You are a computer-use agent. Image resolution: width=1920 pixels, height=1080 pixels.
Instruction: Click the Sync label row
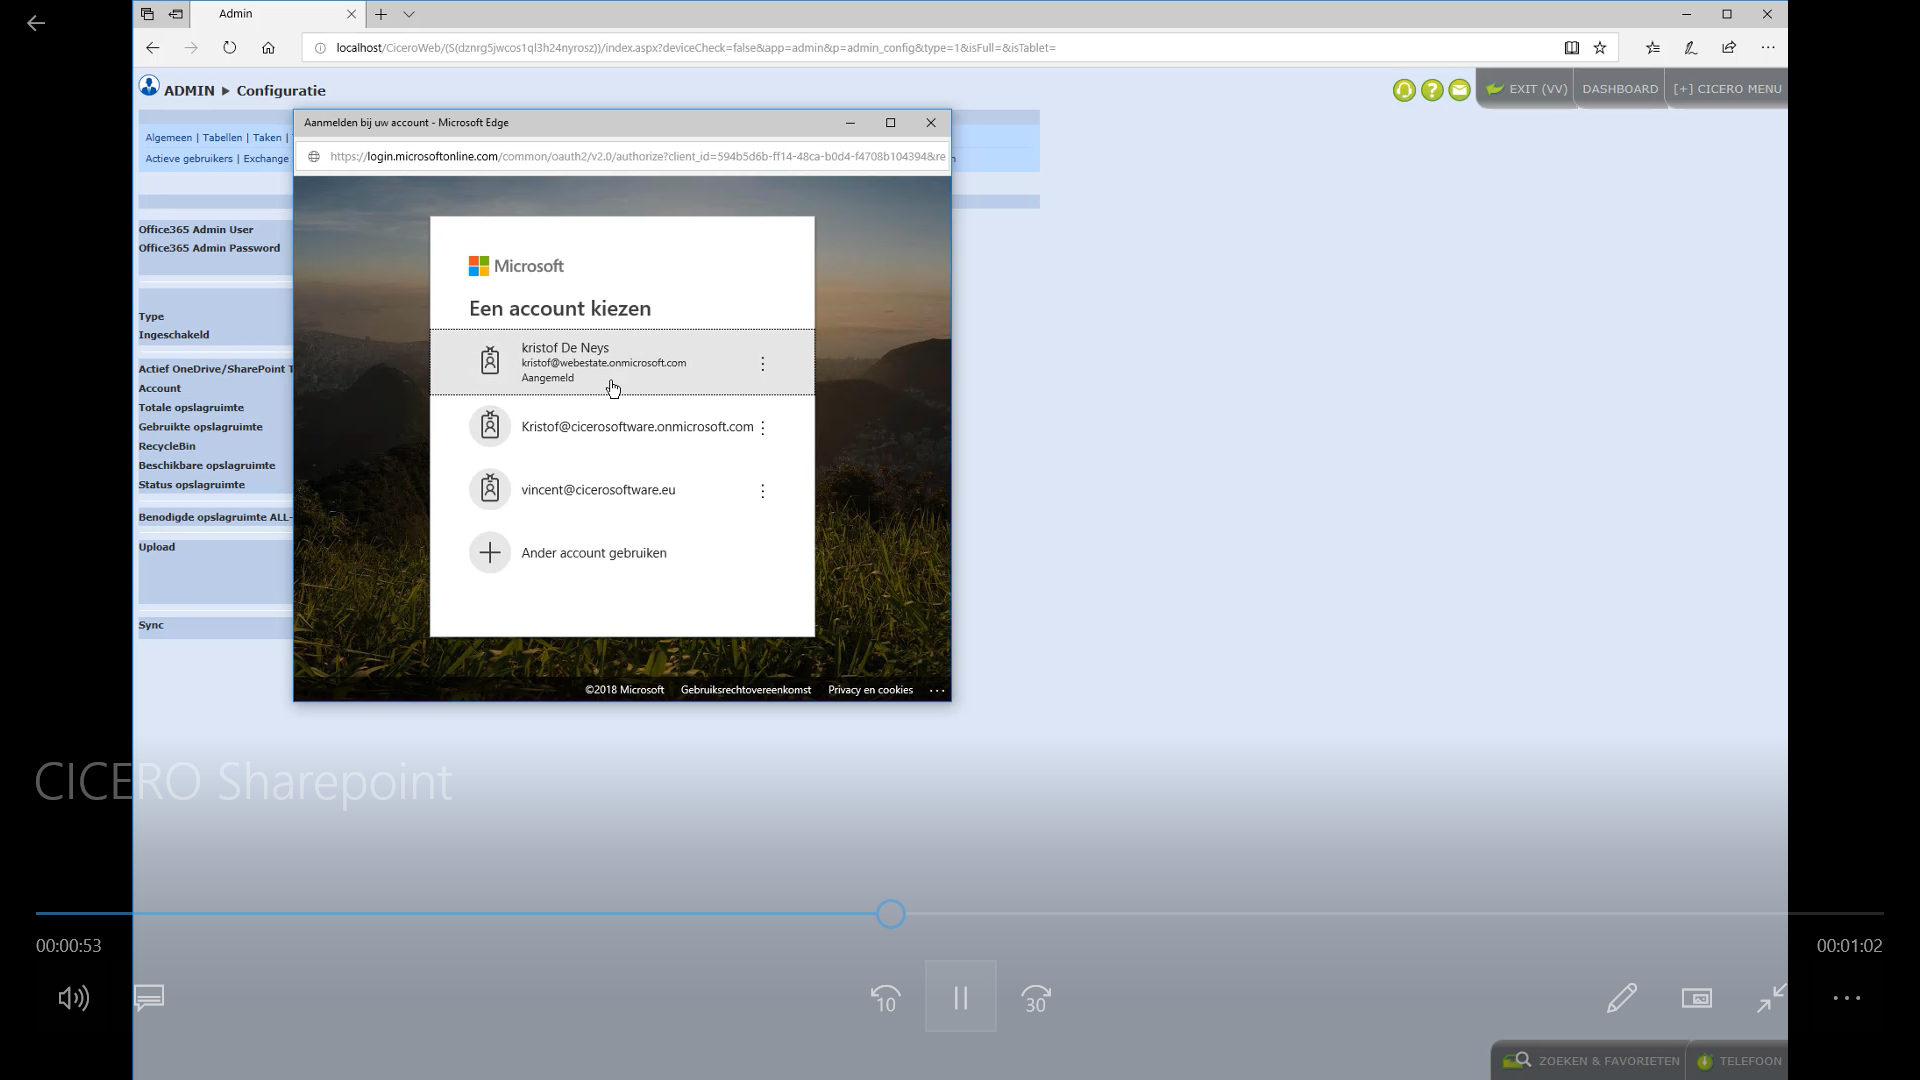click(x=215, y=626)
